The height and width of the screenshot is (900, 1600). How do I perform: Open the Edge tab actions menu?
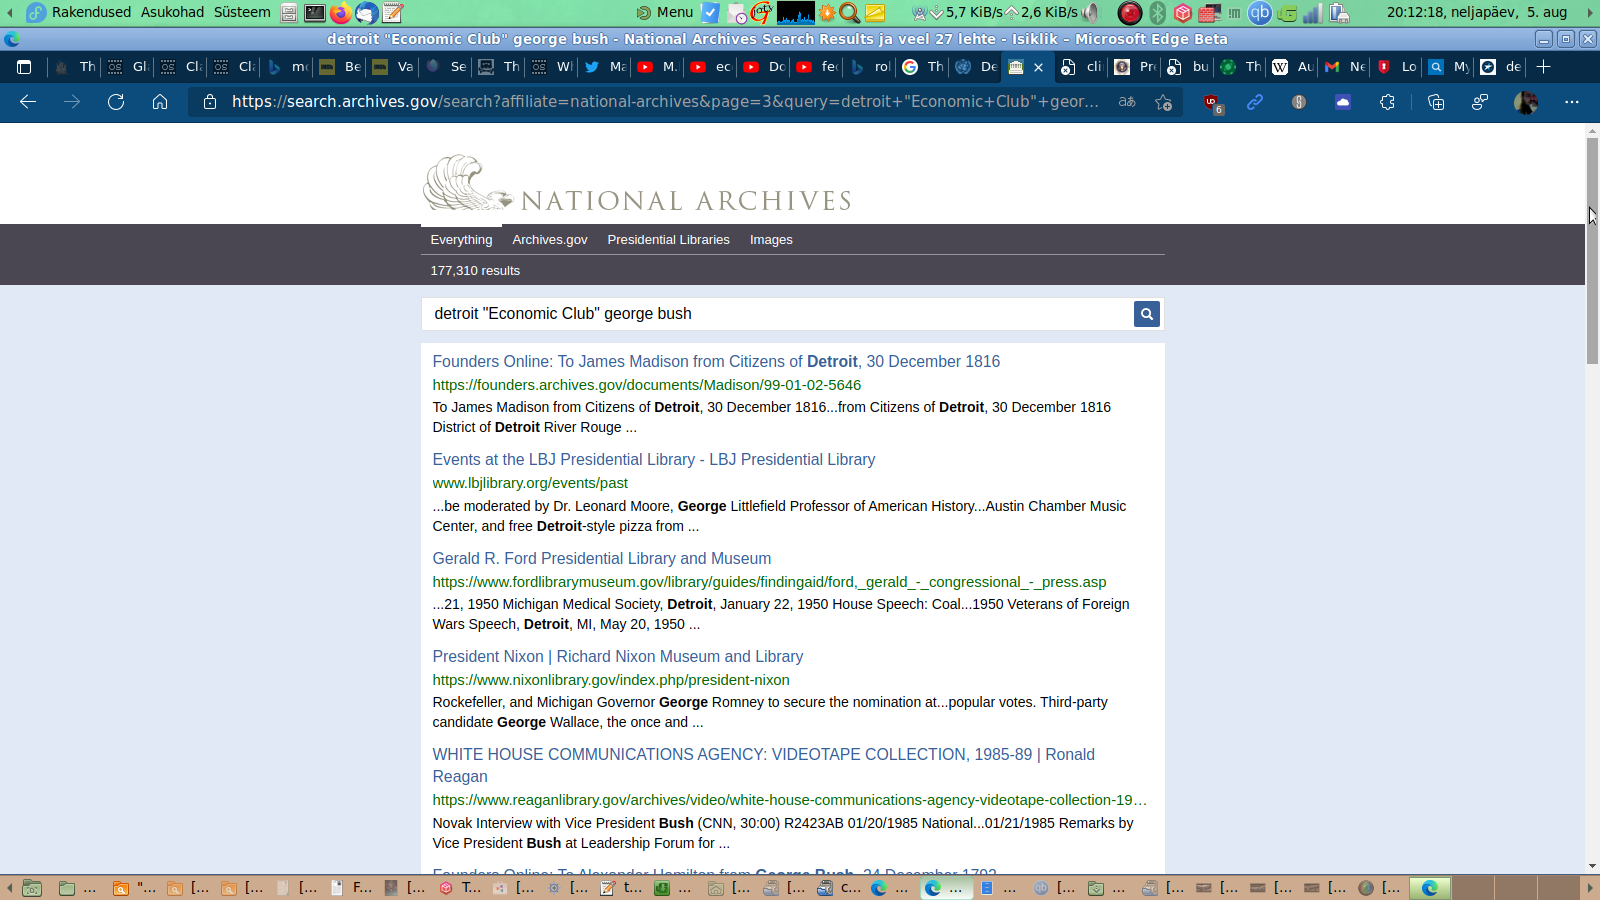coord(24,67)
